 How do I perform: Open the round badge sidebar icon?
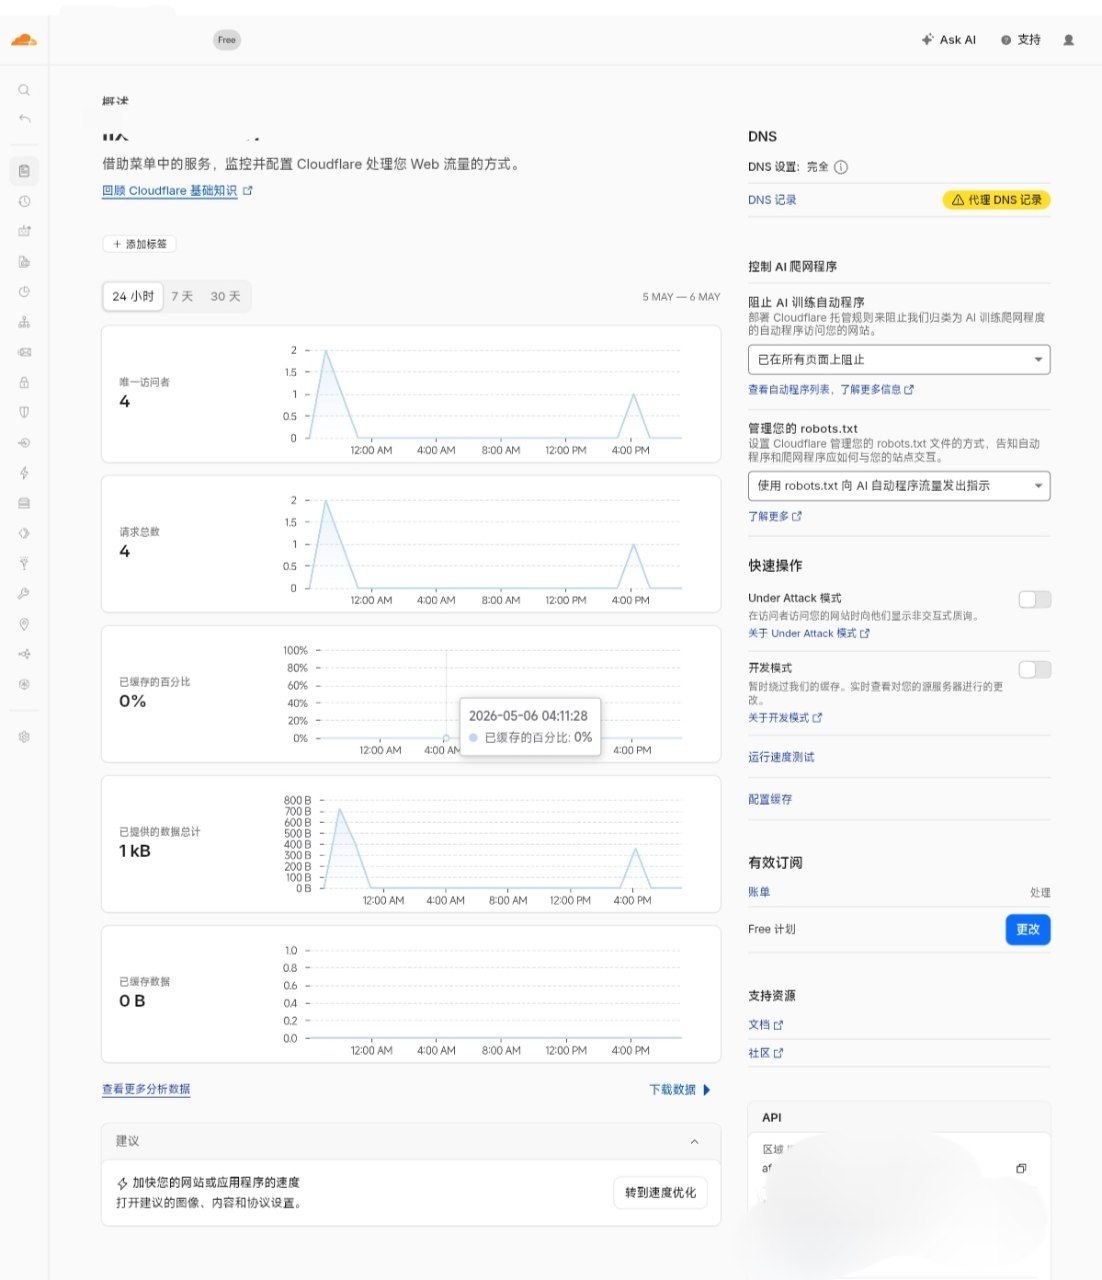pos(24,684)
